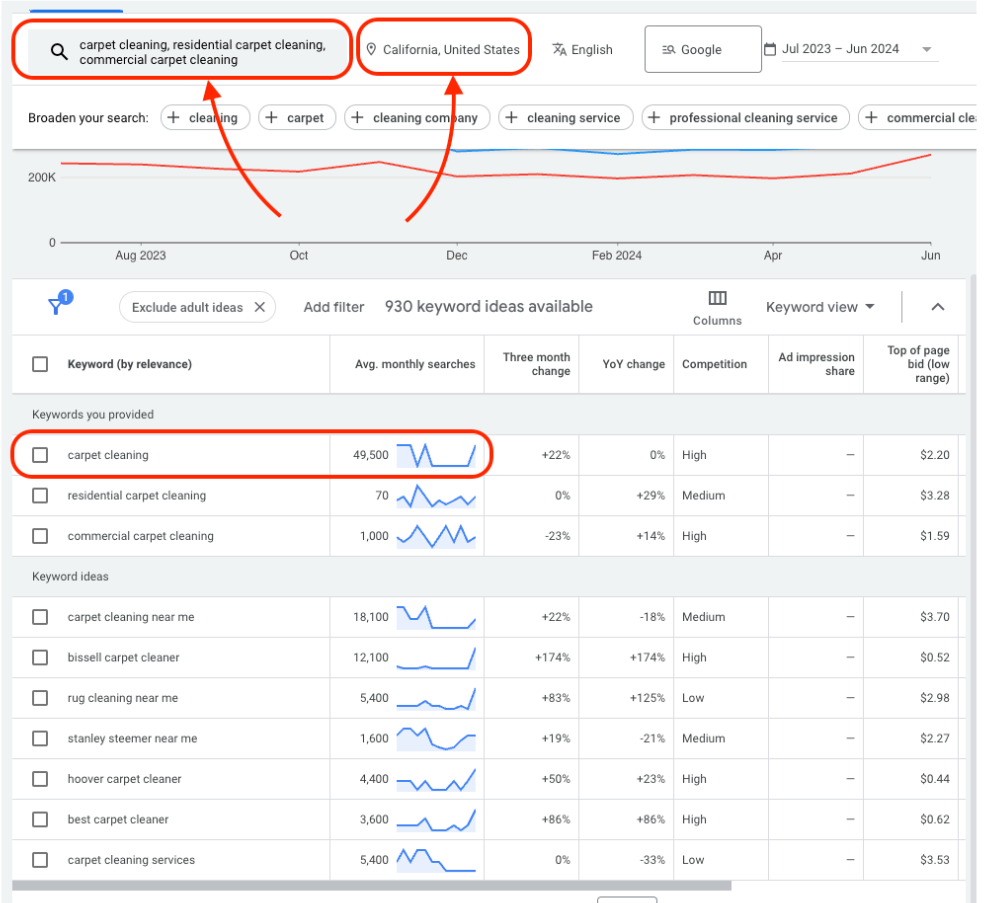Click the search magnifier icon in keyword box
987x903 pixels.
[59, 52]
